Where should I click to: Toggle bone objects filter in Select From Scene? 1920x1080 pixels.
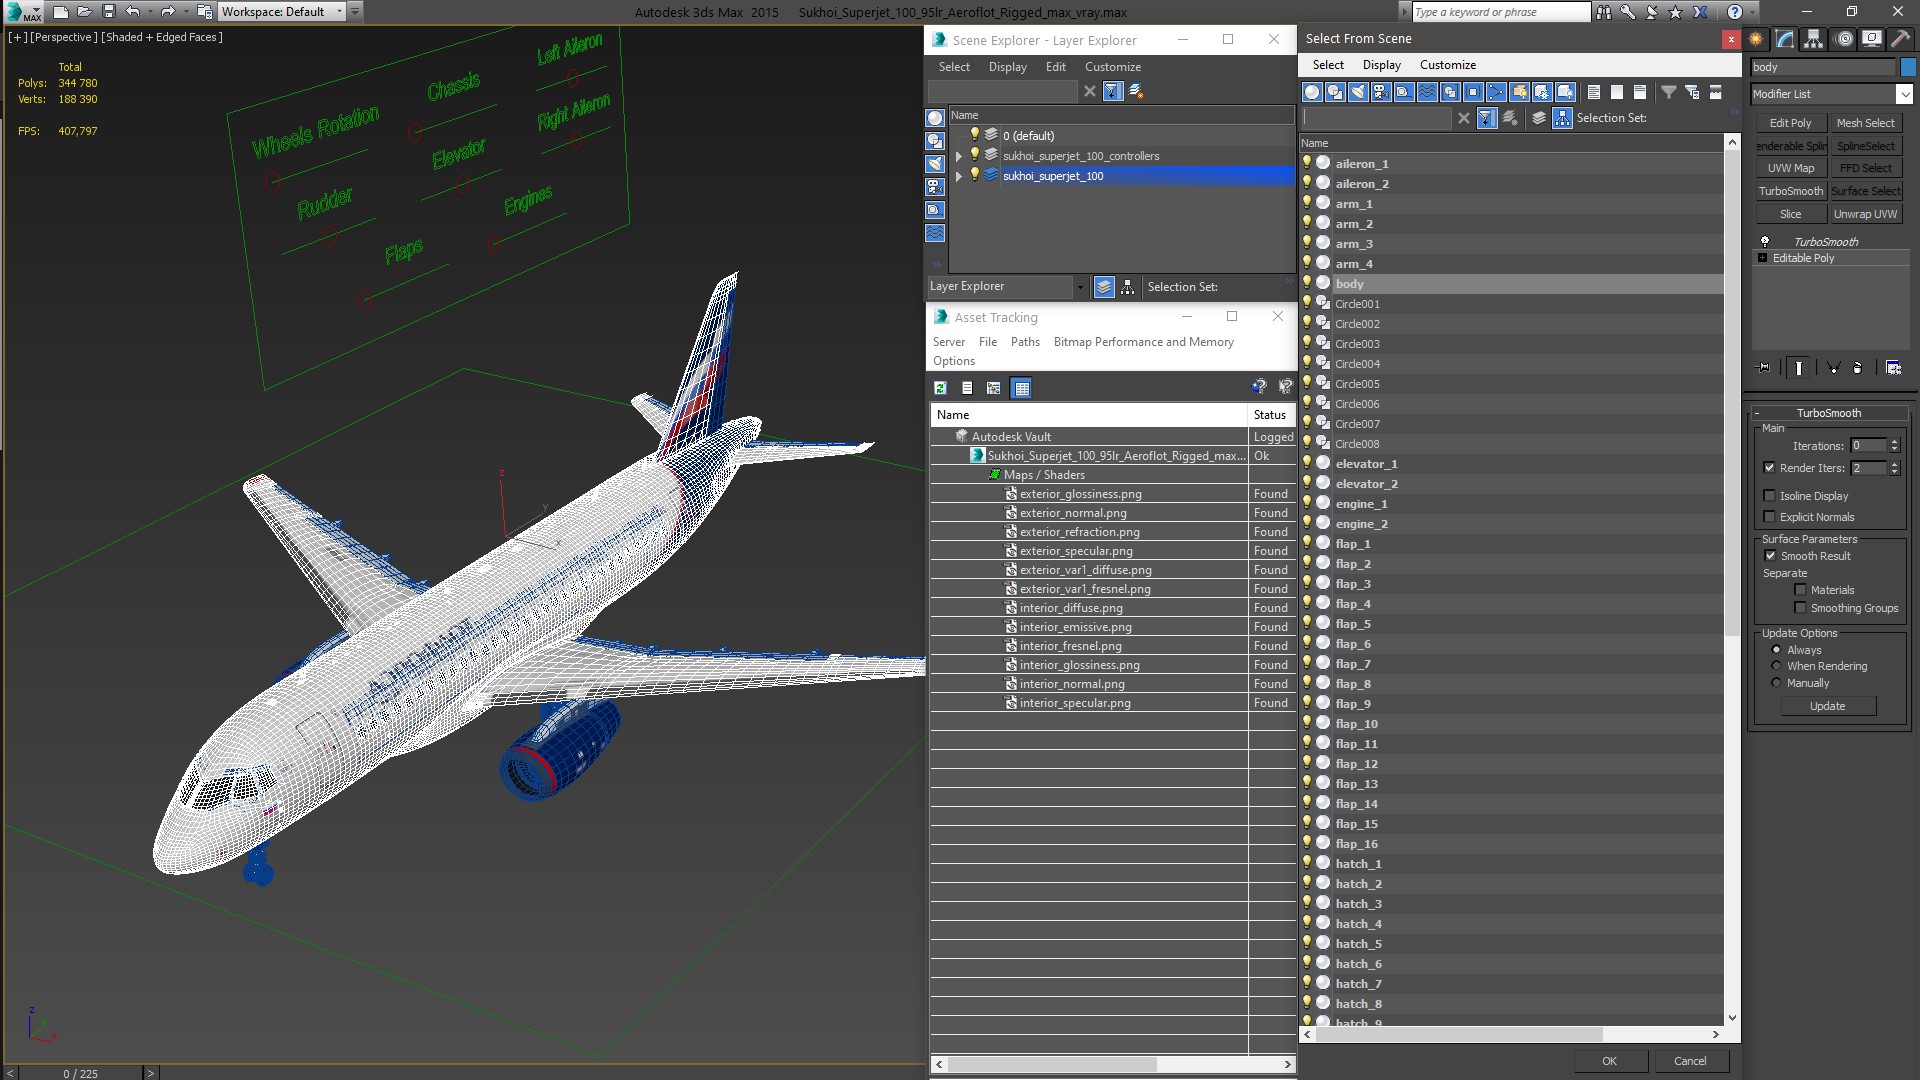pos(1496,92)
